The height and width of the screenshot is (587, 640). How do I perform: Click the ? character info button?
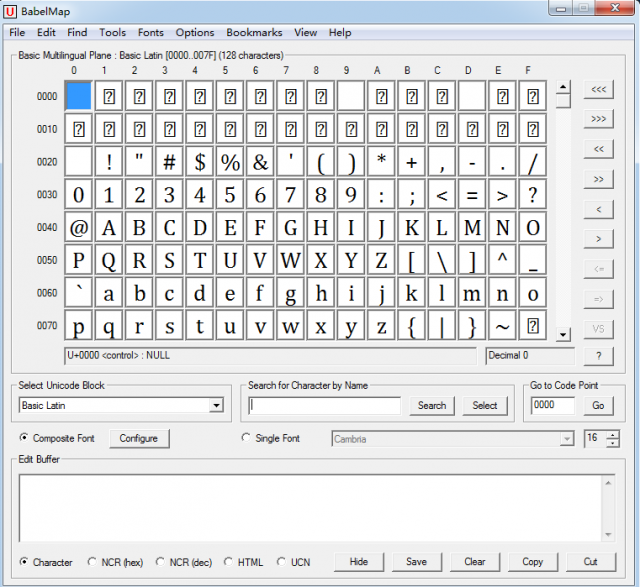point(598,356)
